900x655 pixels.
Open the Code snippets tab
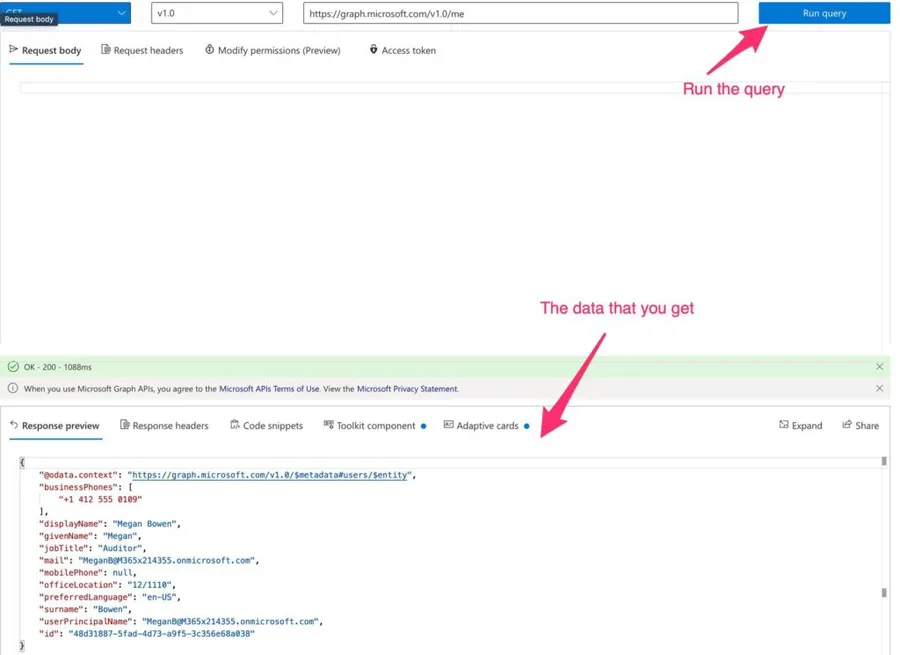[266, 425]
